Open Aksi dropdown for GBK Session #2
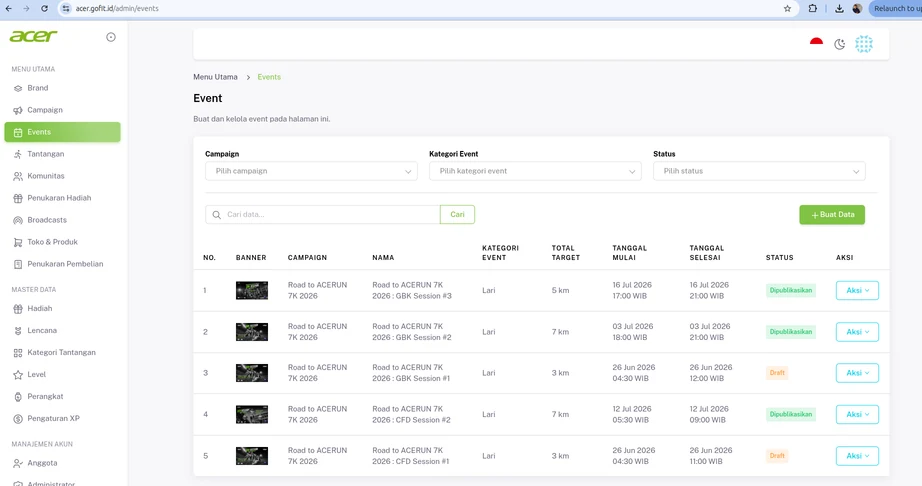Viewport: 922px width, 486px height. pyautogui.click(x=857, y=332)
